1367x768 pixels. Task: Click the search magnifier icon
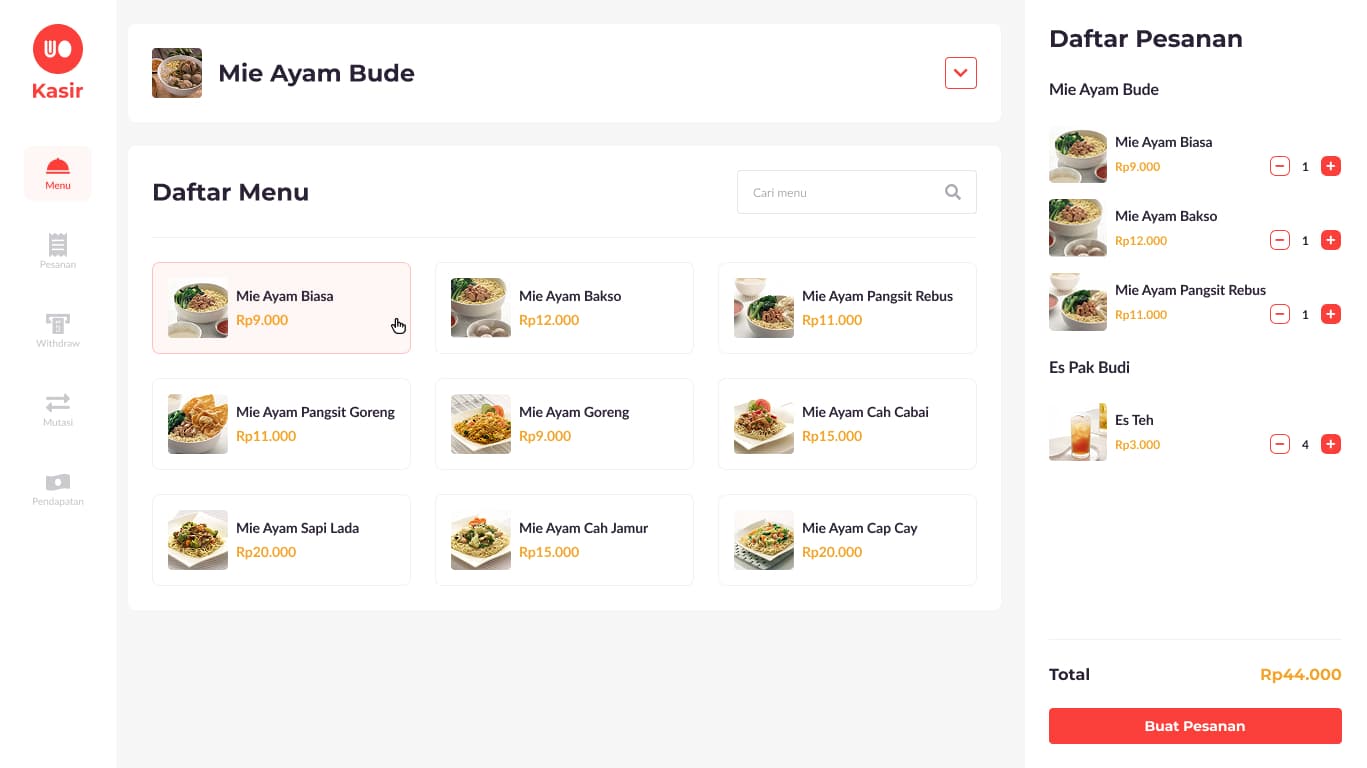click(953, 192)
